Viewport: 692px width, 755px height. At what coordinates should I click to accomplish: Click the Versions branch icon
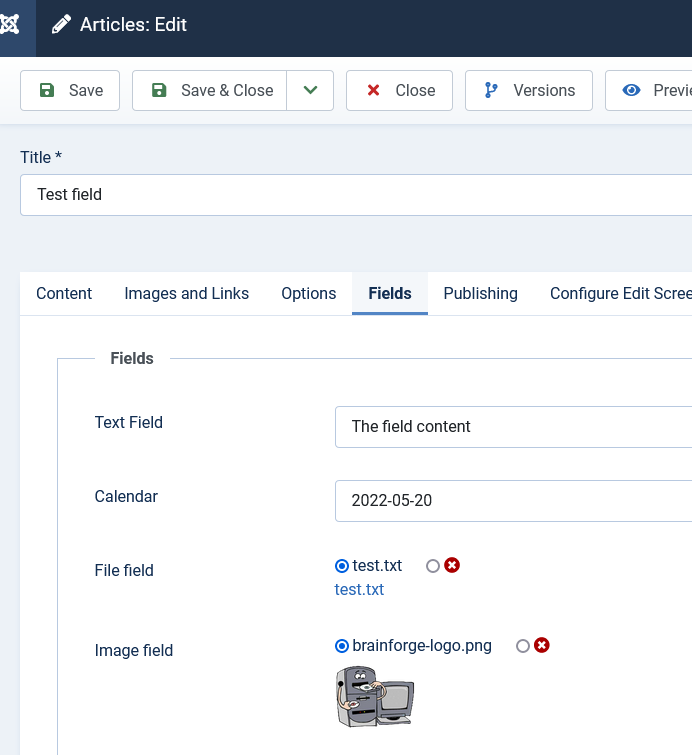pos(491,90)
